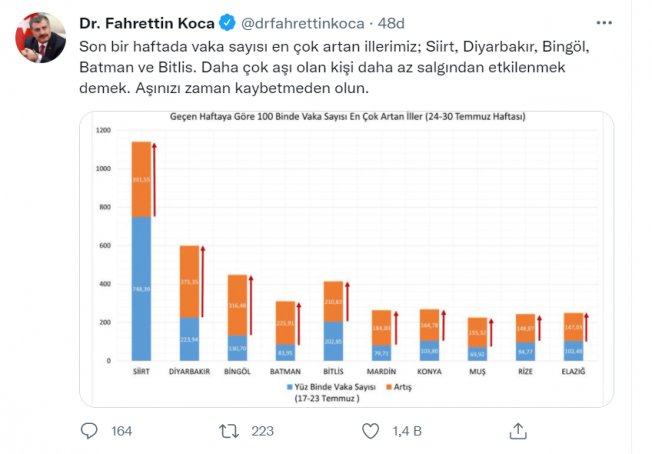Click the 1,4 B likes count
Viewport: 652px width, 454px height.
click(407, 431)
